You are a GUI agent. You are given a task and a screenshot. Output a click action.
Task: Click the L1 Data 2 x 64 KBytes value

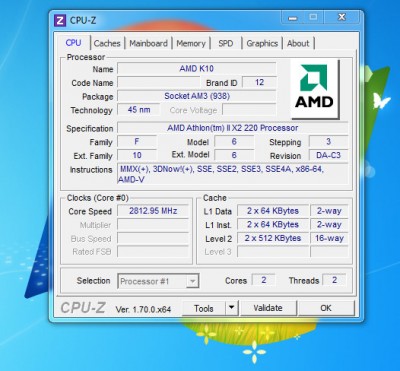pyautogui.click(x=273, y=211)
